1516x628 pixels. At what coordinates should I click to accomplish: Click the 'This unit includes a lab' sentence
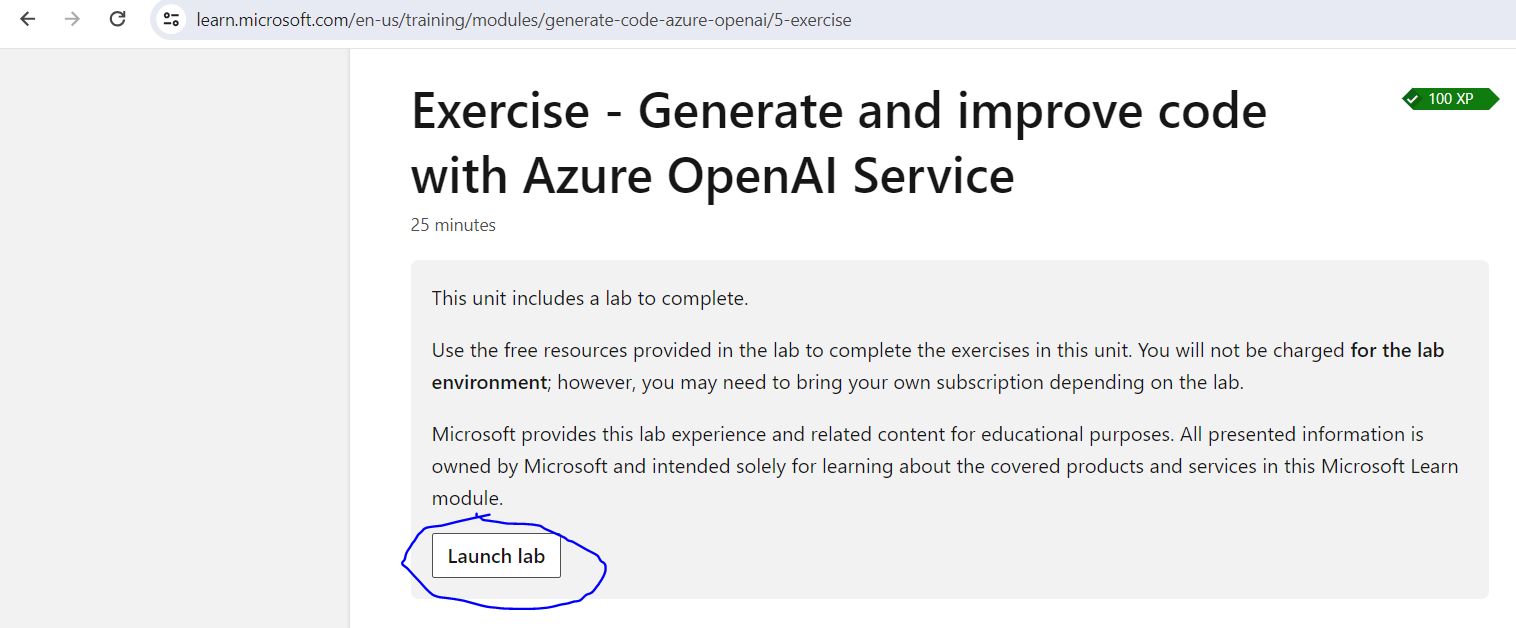coord(590,298)
